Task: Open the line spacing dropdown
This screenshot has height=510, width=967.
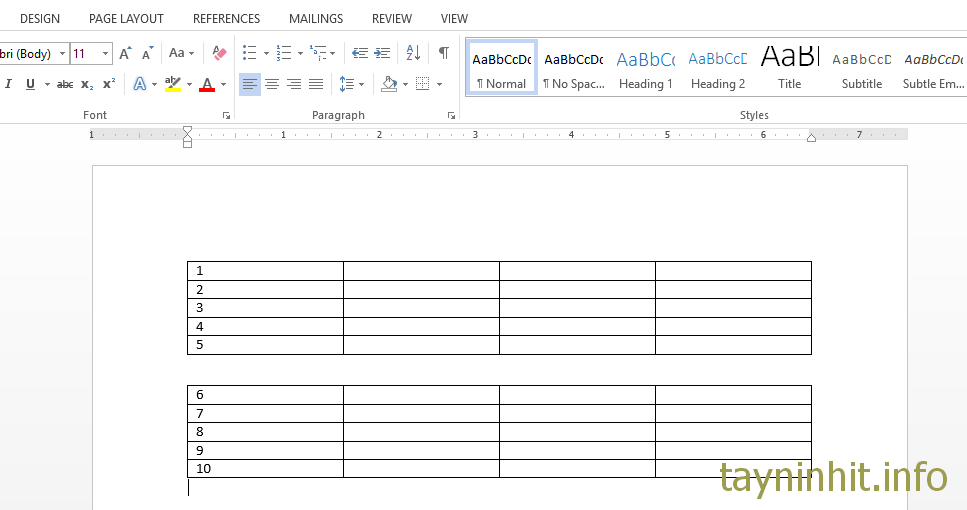Action: point(351,84)
